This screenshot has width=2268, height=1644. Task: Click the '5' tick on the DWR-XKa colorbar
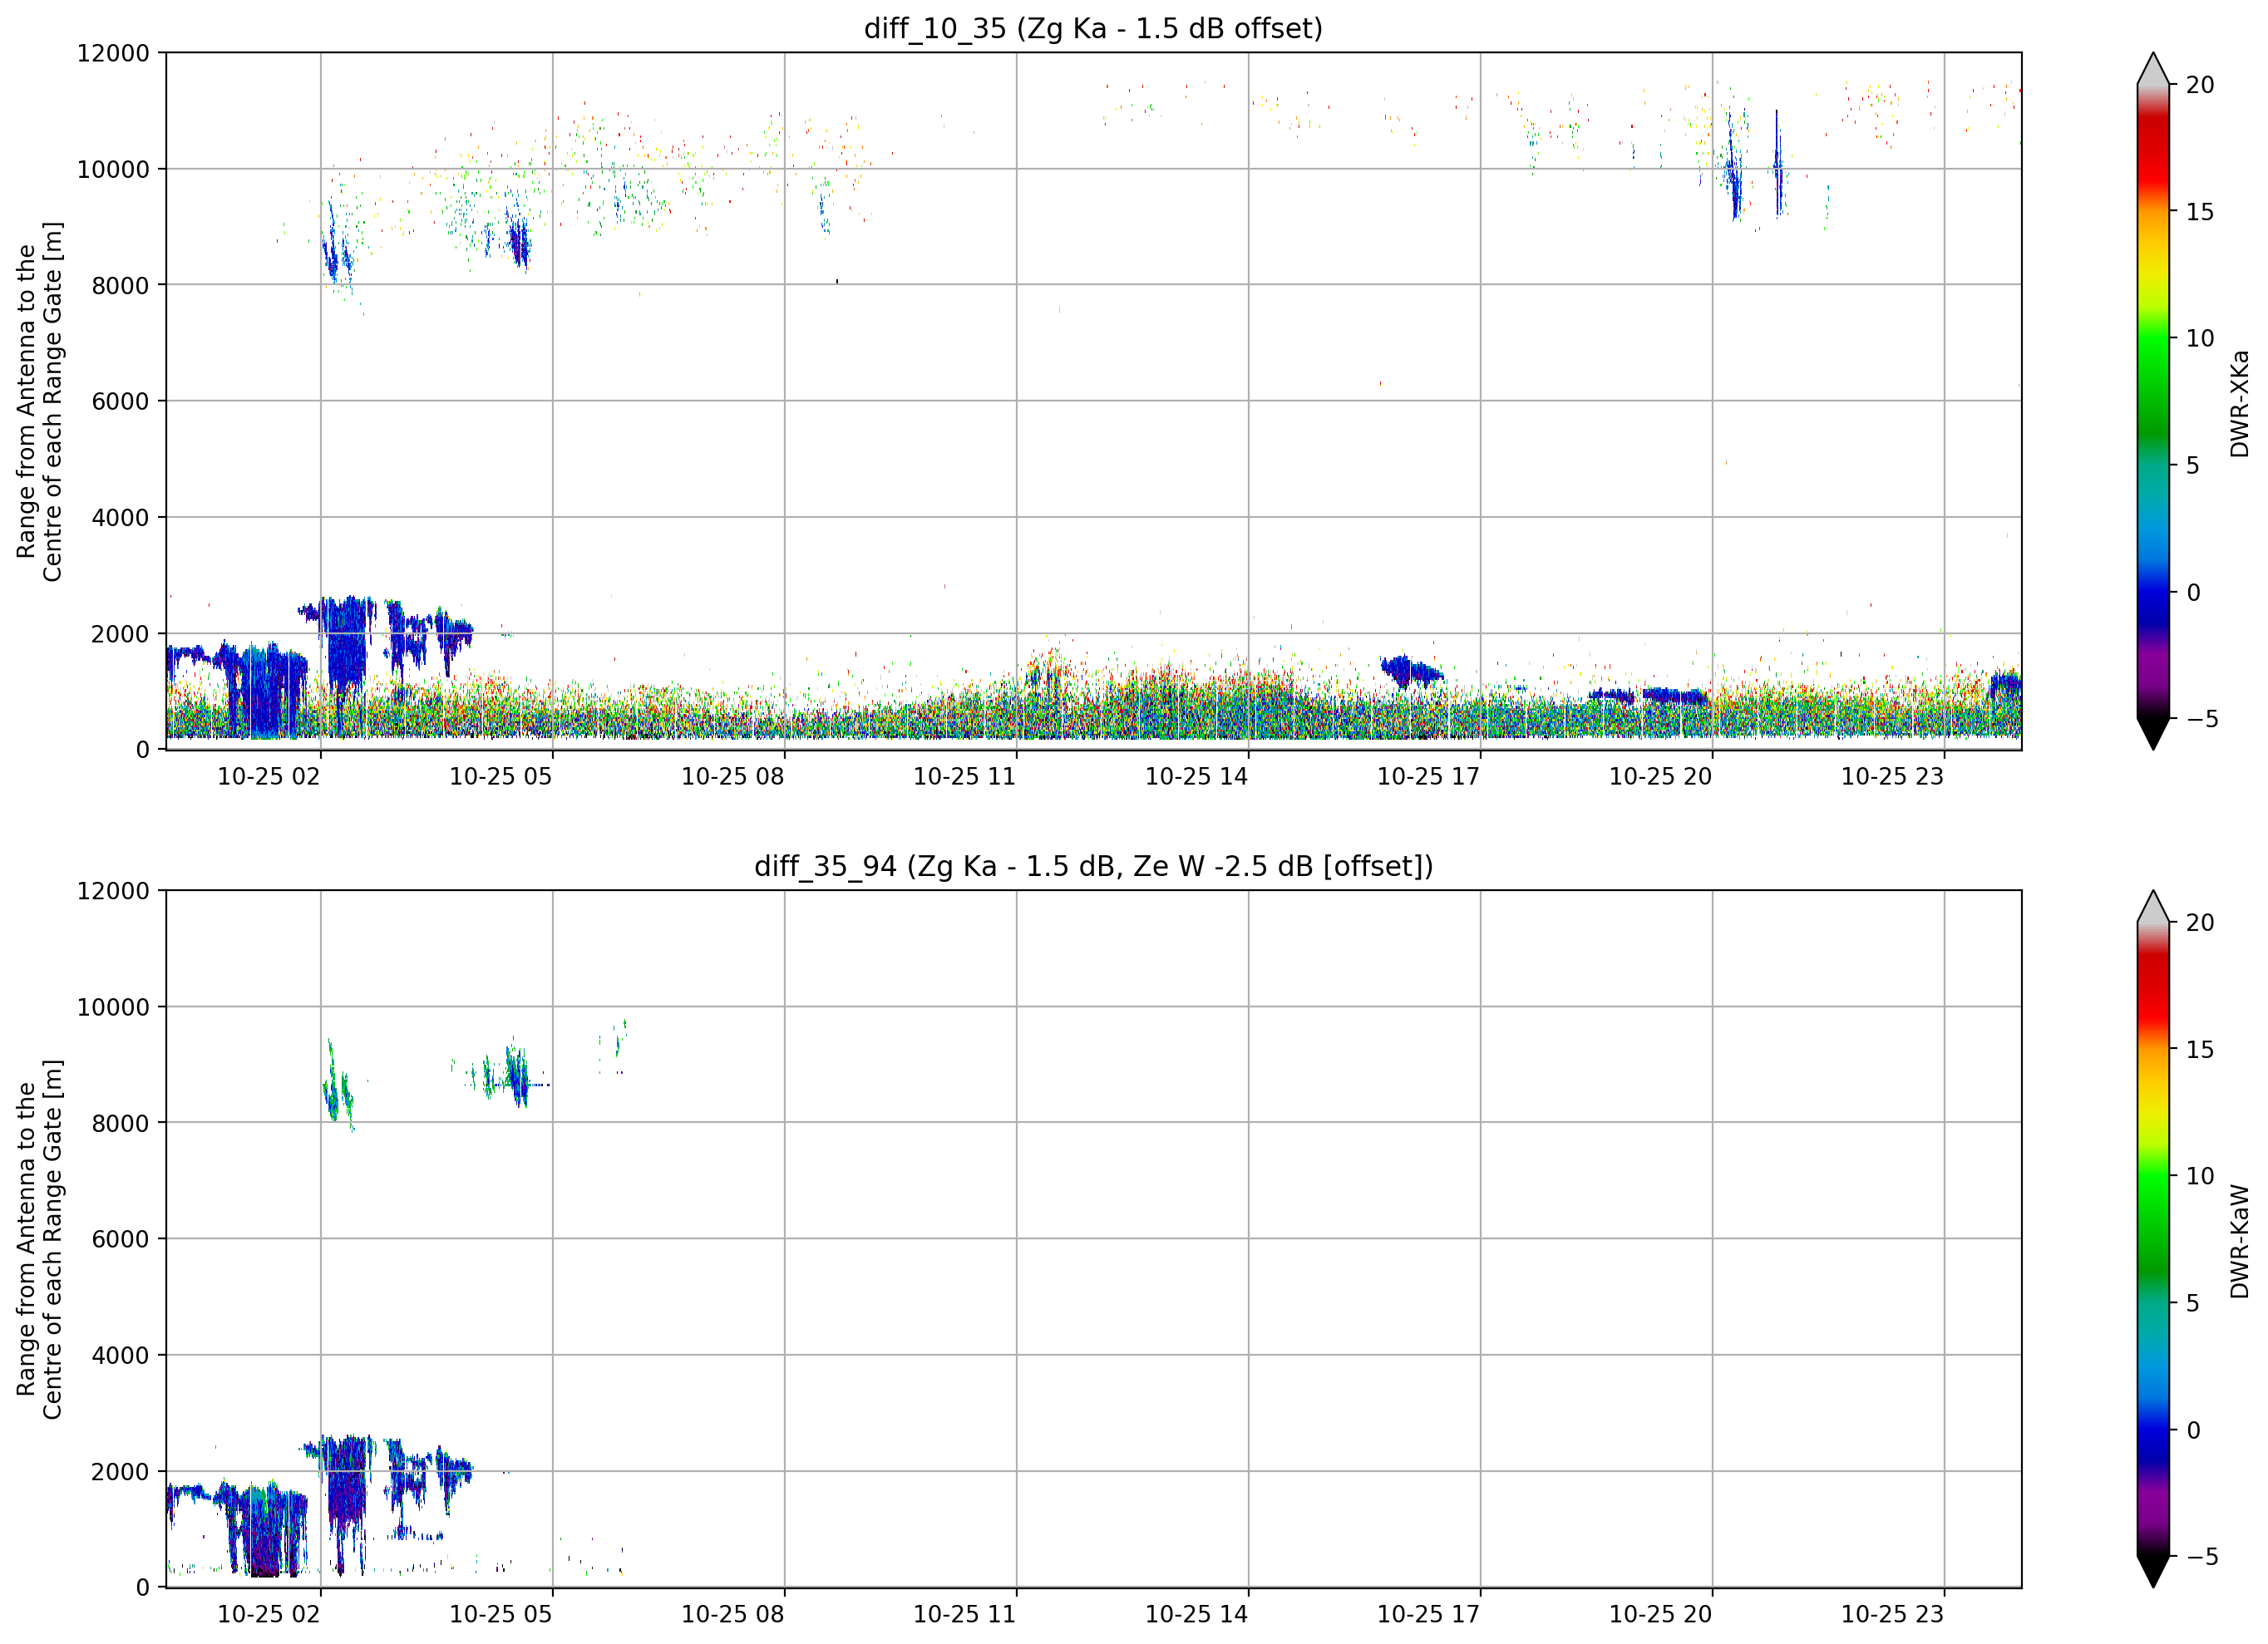pyautogui.click(x=2193, y=466)
